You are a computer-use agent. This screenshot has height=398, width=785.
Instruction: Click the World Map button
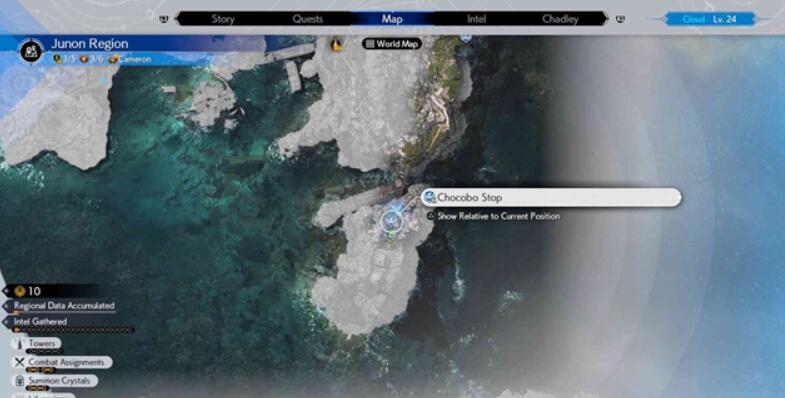[392, 44]
